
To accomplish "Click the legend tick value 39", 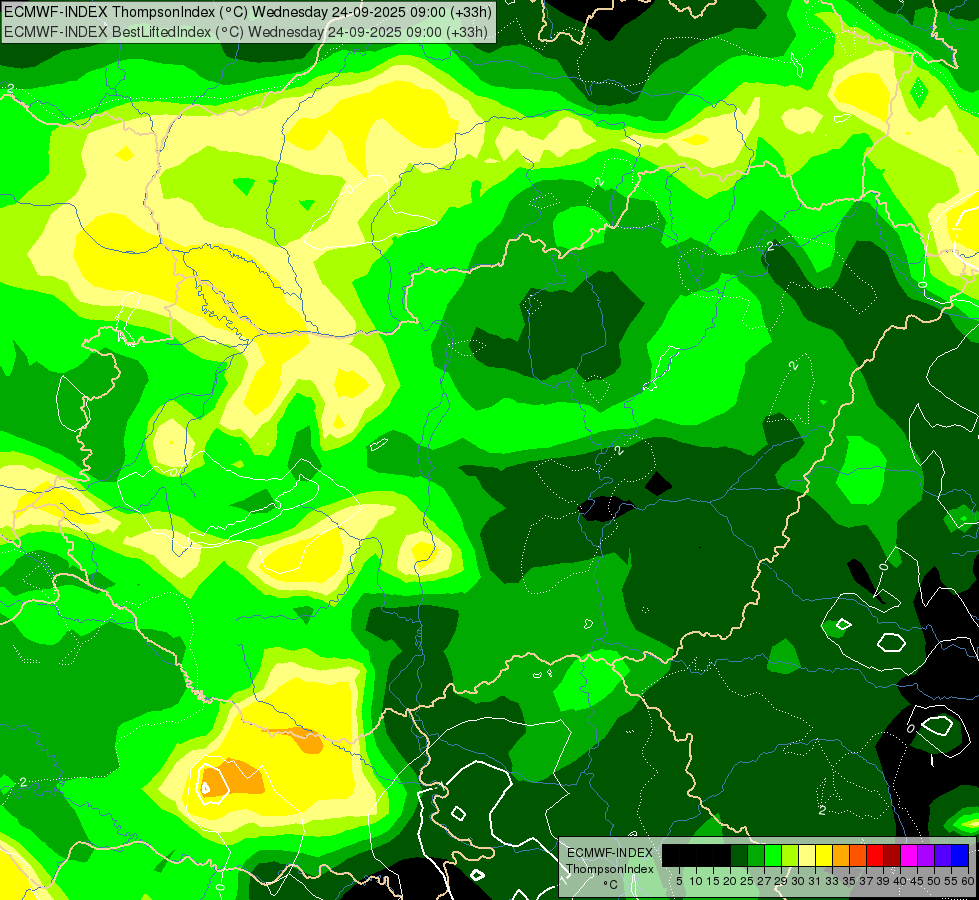I will tap(883, 881).
